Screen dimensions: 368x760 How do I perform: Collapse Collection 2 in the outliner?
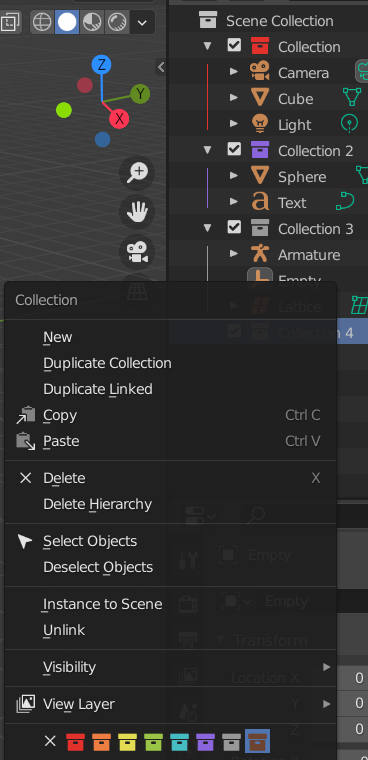[208, 150]
